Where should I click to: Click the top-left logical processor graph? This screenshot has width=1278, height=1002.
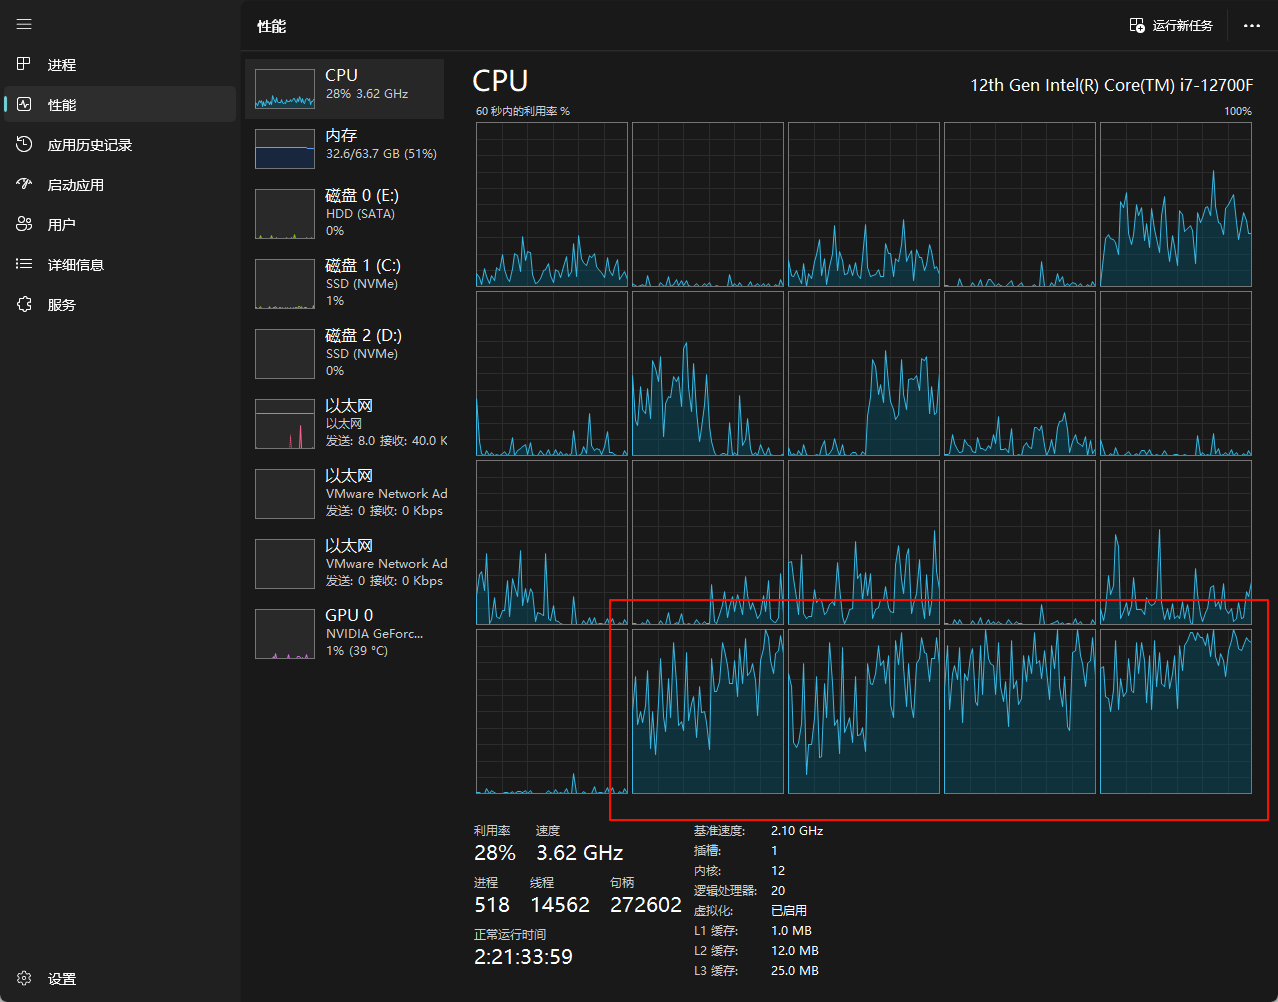552,204
